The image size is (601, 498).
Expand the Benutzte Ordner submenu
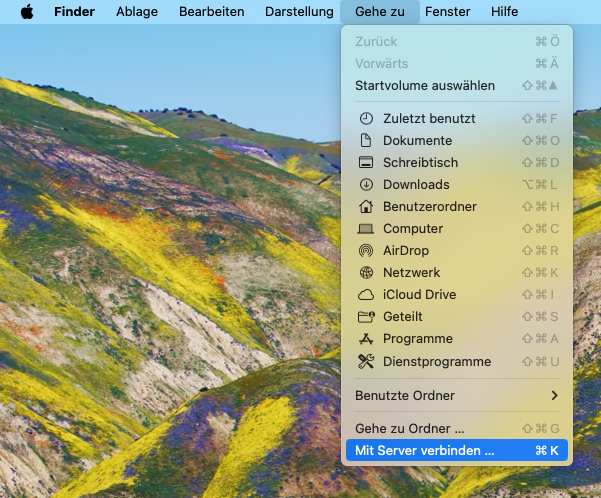456,395
